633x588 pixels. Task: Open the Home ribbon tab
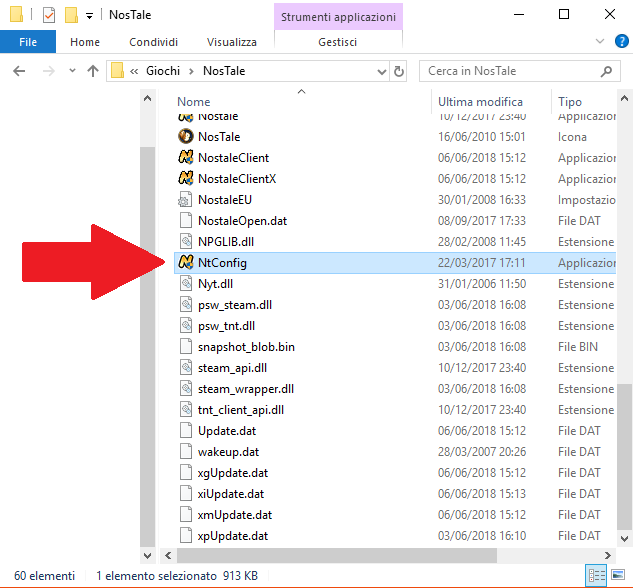tap(85, 42)
